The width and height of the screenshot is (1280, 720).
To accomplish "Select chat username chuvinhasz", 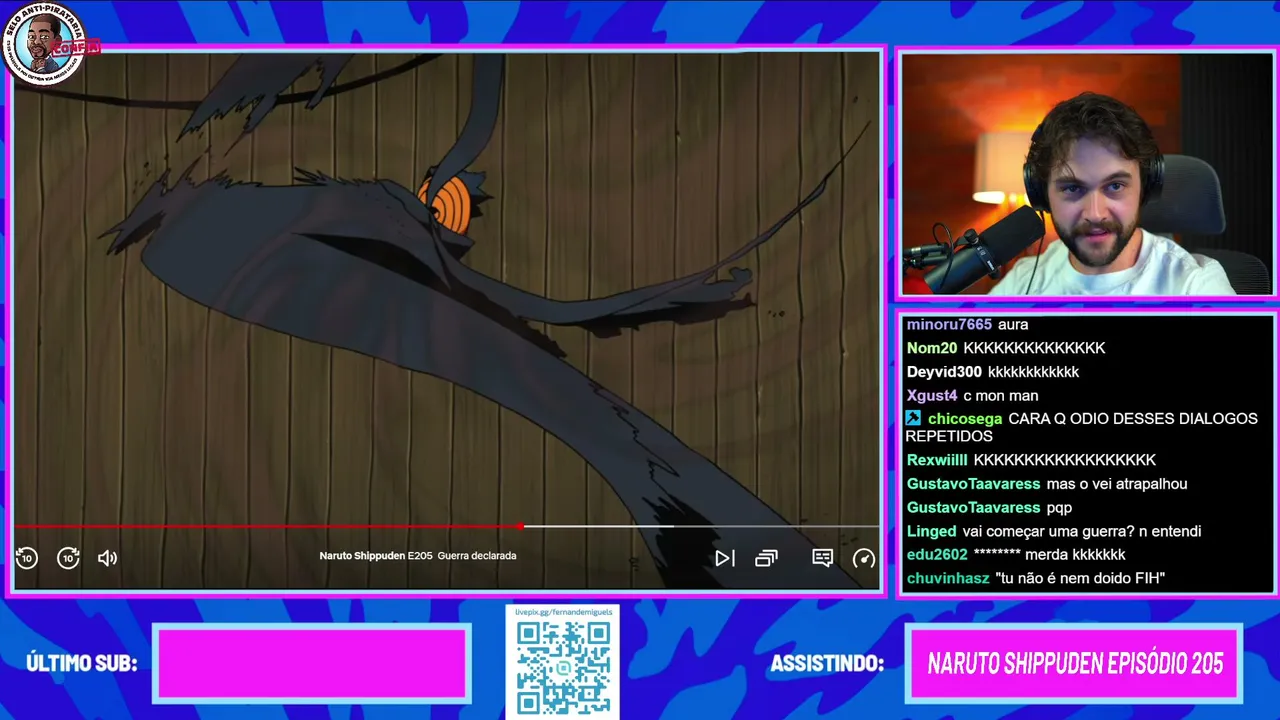I will [x=948, y=578].
